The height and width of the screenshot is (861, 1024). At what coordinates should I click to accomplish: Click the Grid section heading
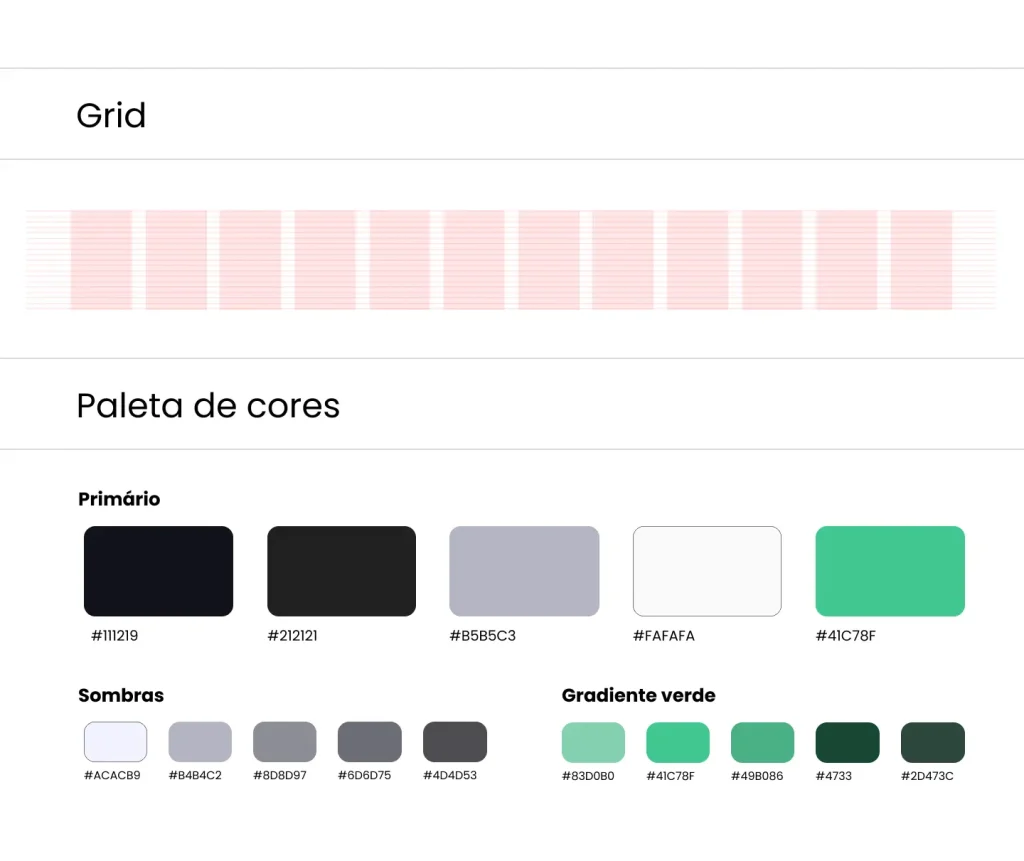tap(111, 115)
